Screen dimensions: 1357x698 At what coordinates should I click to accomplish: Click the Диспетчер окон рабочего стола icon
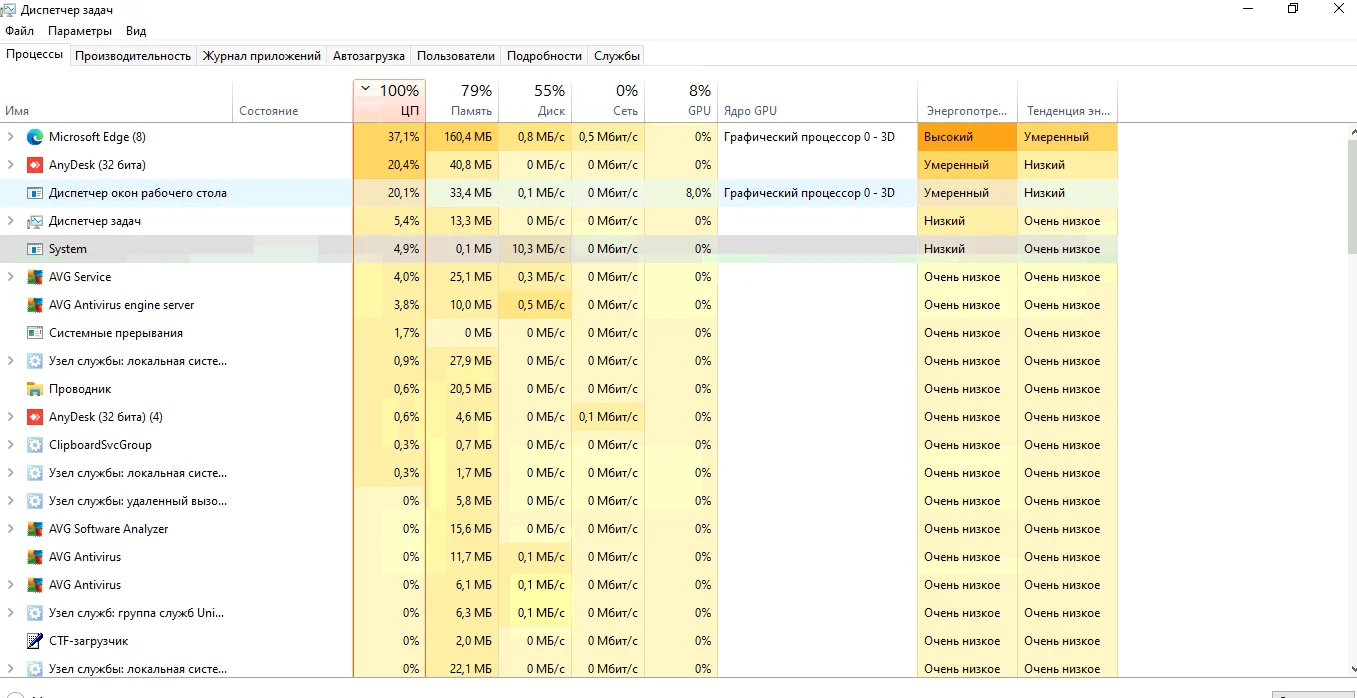pos(35,193)
